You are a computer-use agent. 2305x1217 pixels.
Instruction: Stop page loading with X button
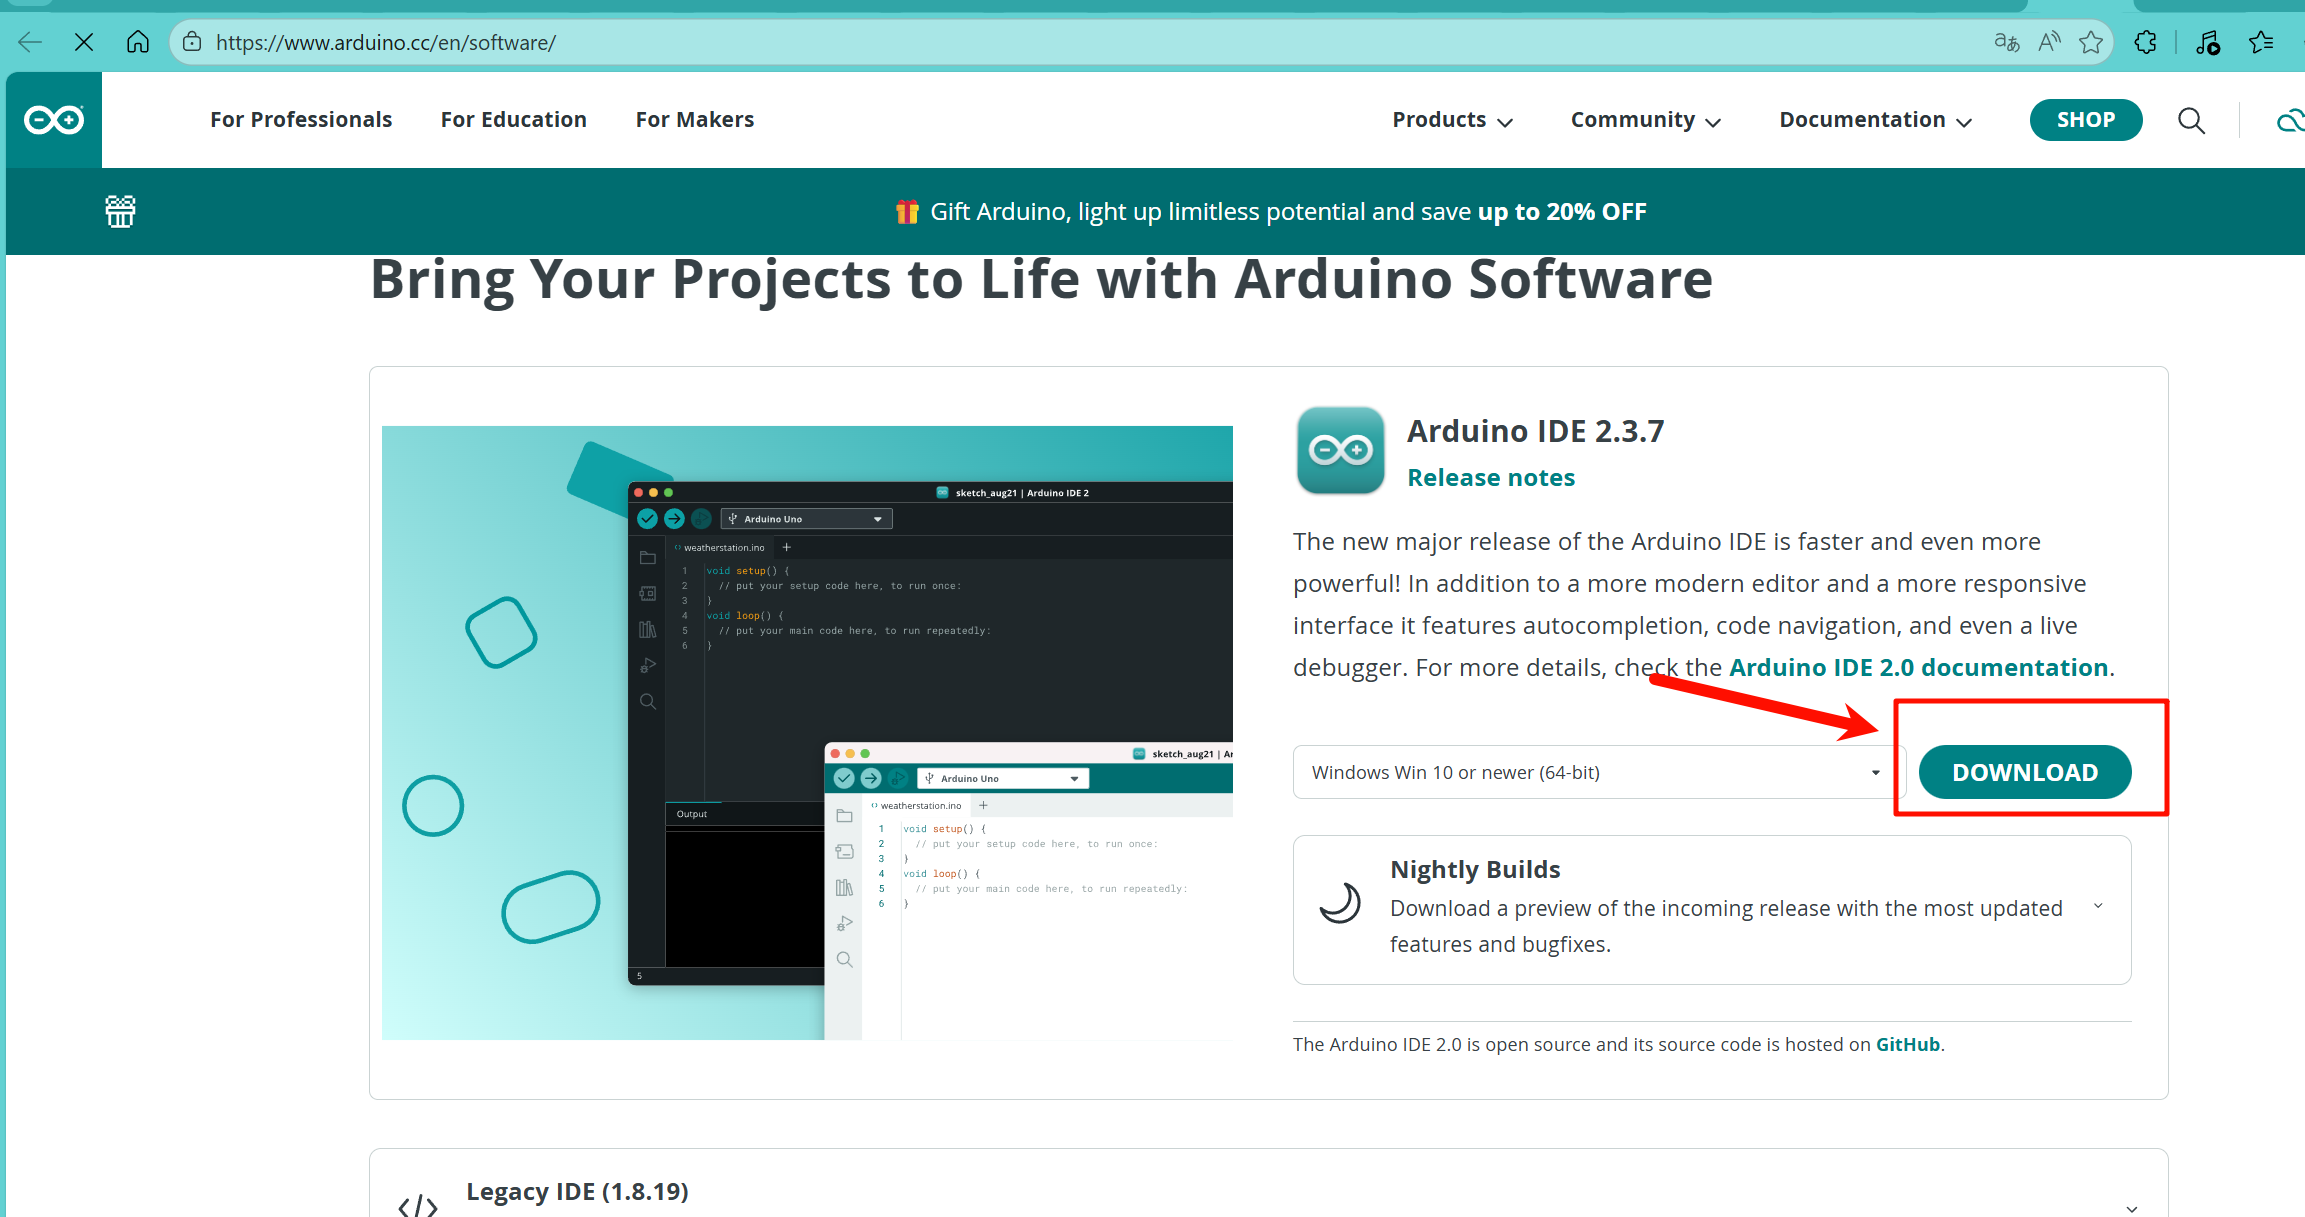point(84,42)
